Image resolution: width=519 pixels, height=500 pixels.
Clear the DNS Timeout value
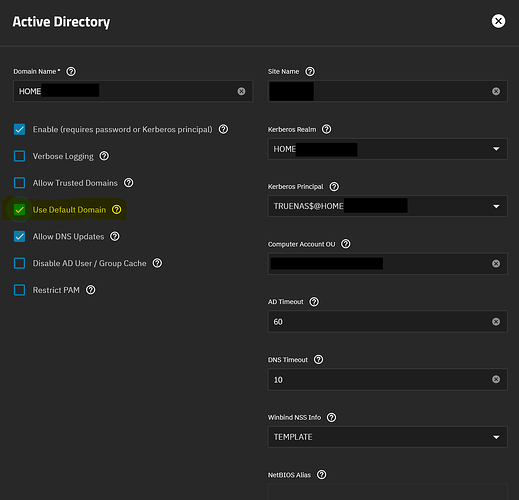496,379
